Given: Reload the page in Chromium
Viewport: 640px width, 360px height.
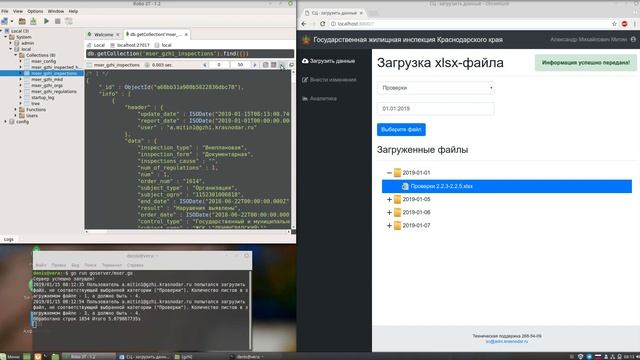Looking at the screenshot, I should 322,24.
